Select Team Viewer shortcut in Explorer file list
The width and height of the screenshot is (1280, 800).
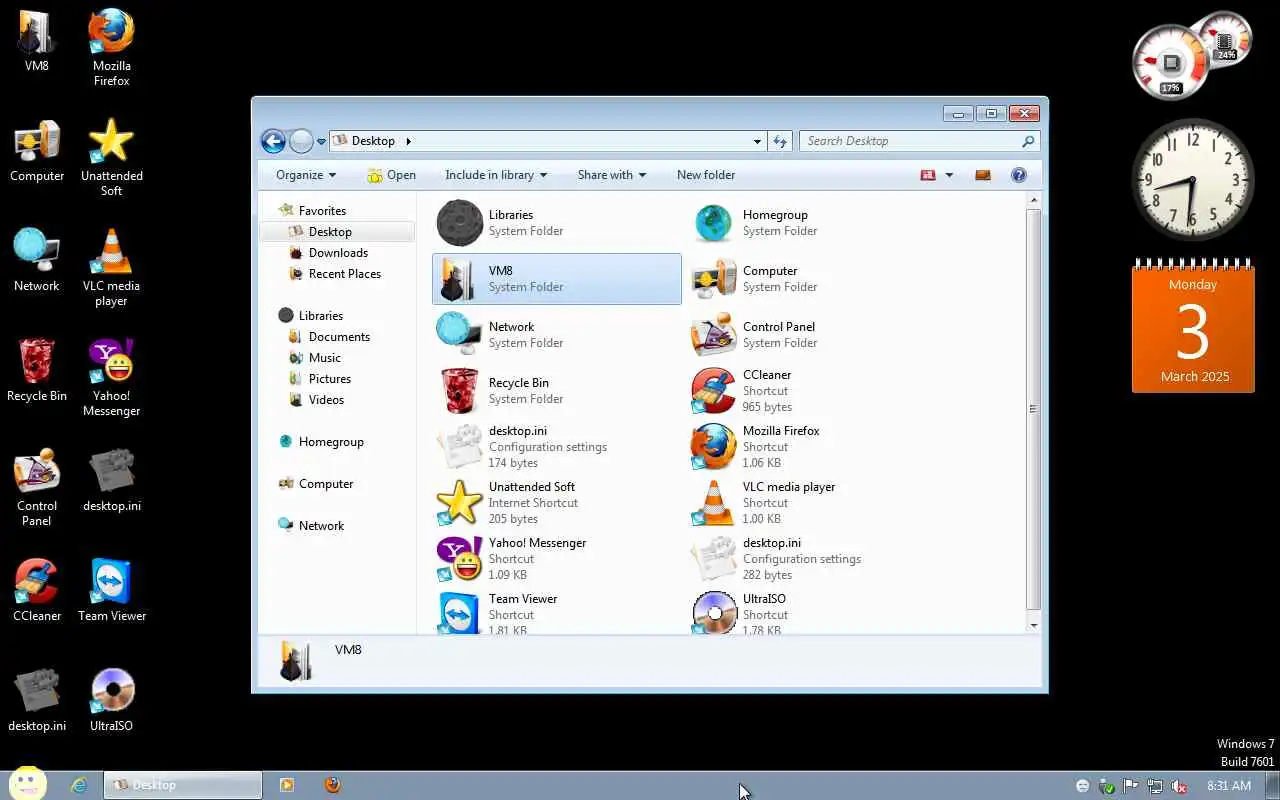click(556, 612)
